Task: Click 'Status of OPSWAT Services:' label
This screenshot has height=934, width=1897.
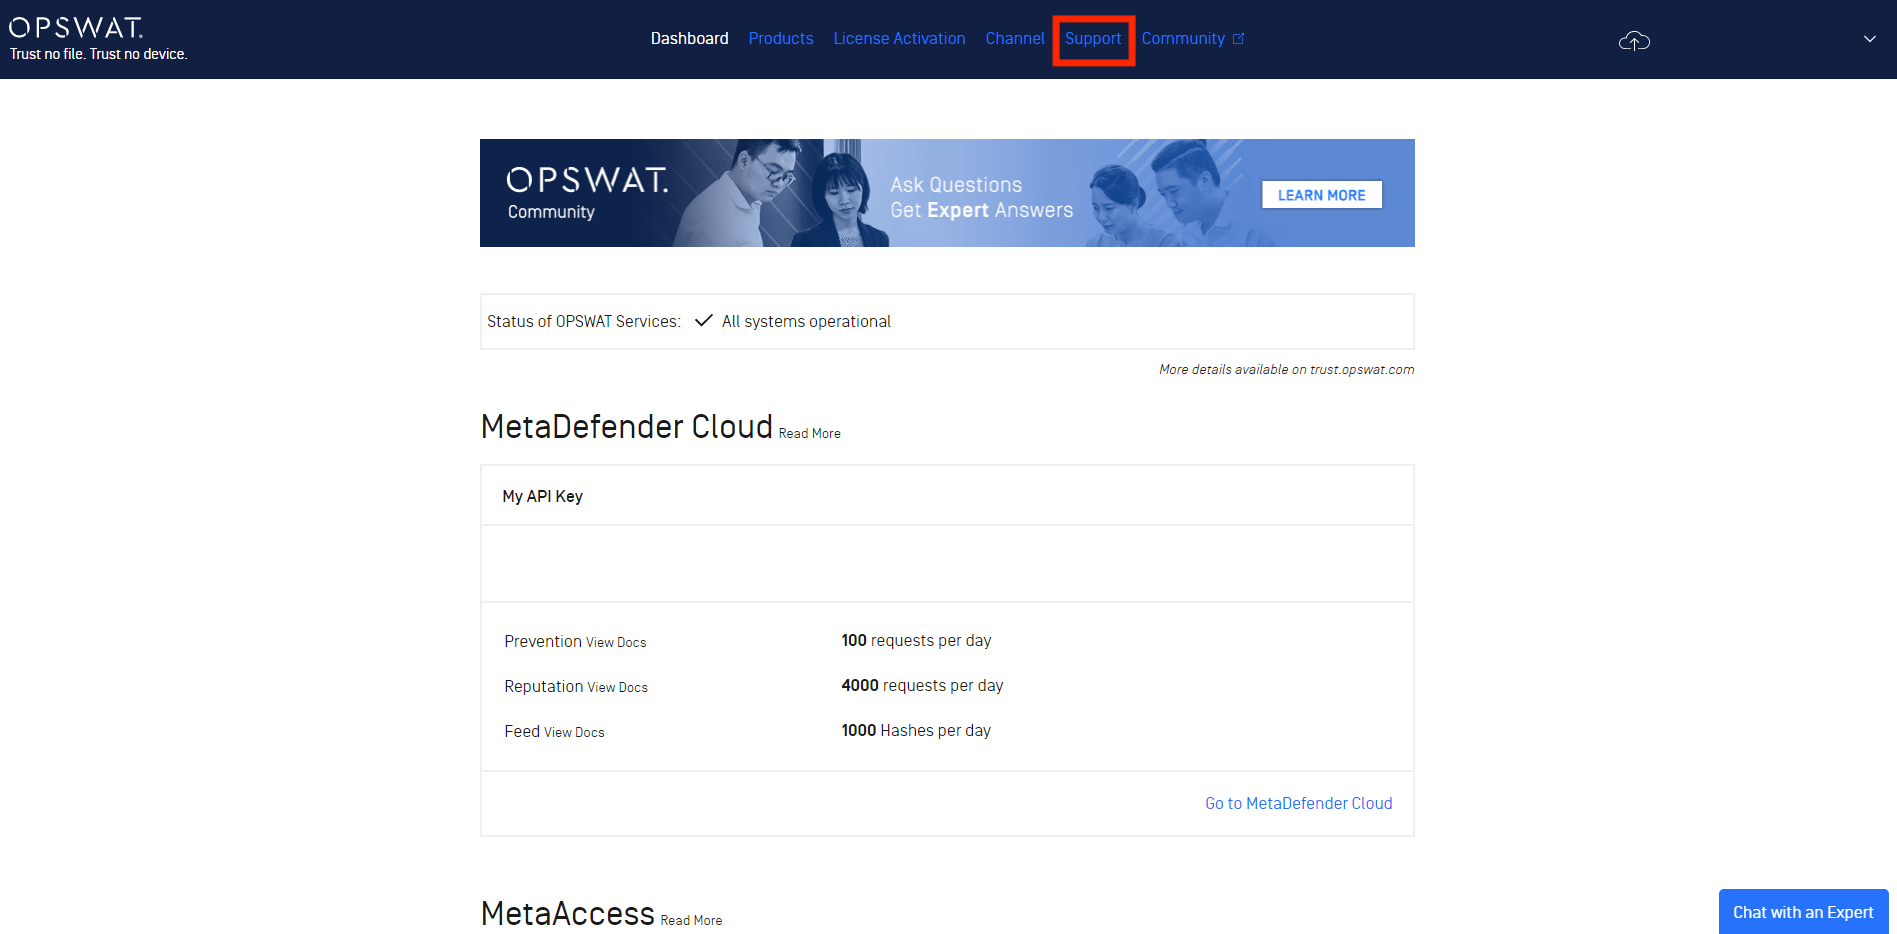Action: point(584,321)
